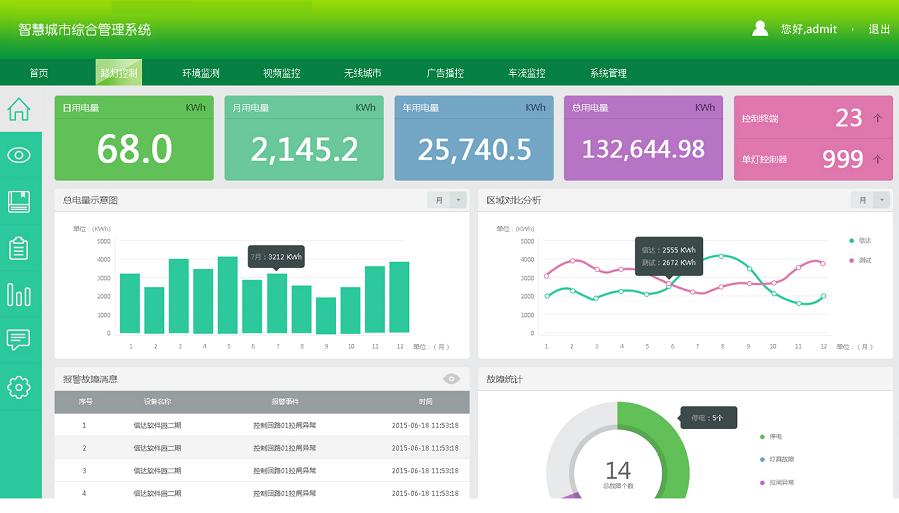Viewport: 899px width, 513px height.
Task: Toggle the 停电 legend item
Action: [771, 437]
